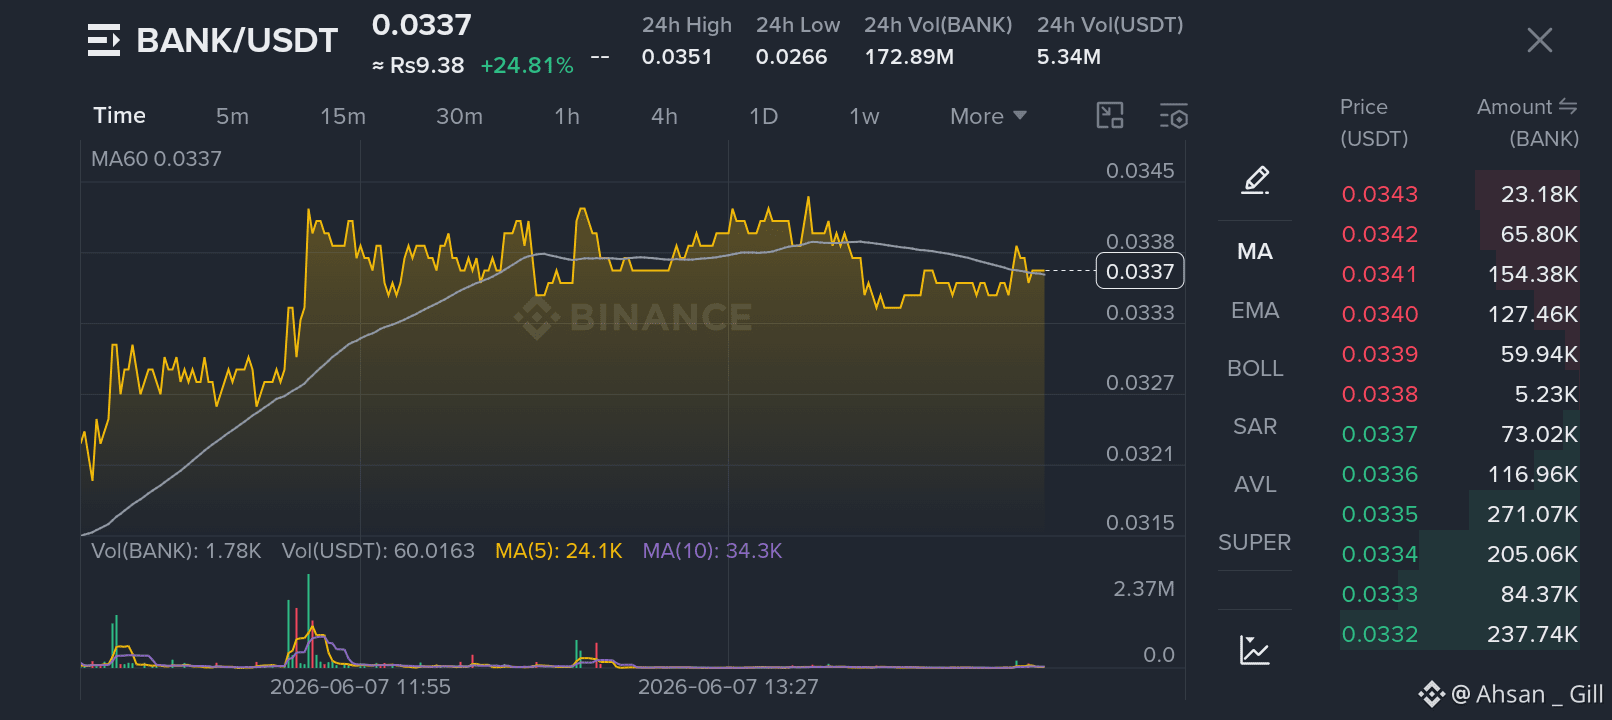Enable the SAR indicator
The width and height of the screenshot is (1612, 720).
pos(1255,426)
